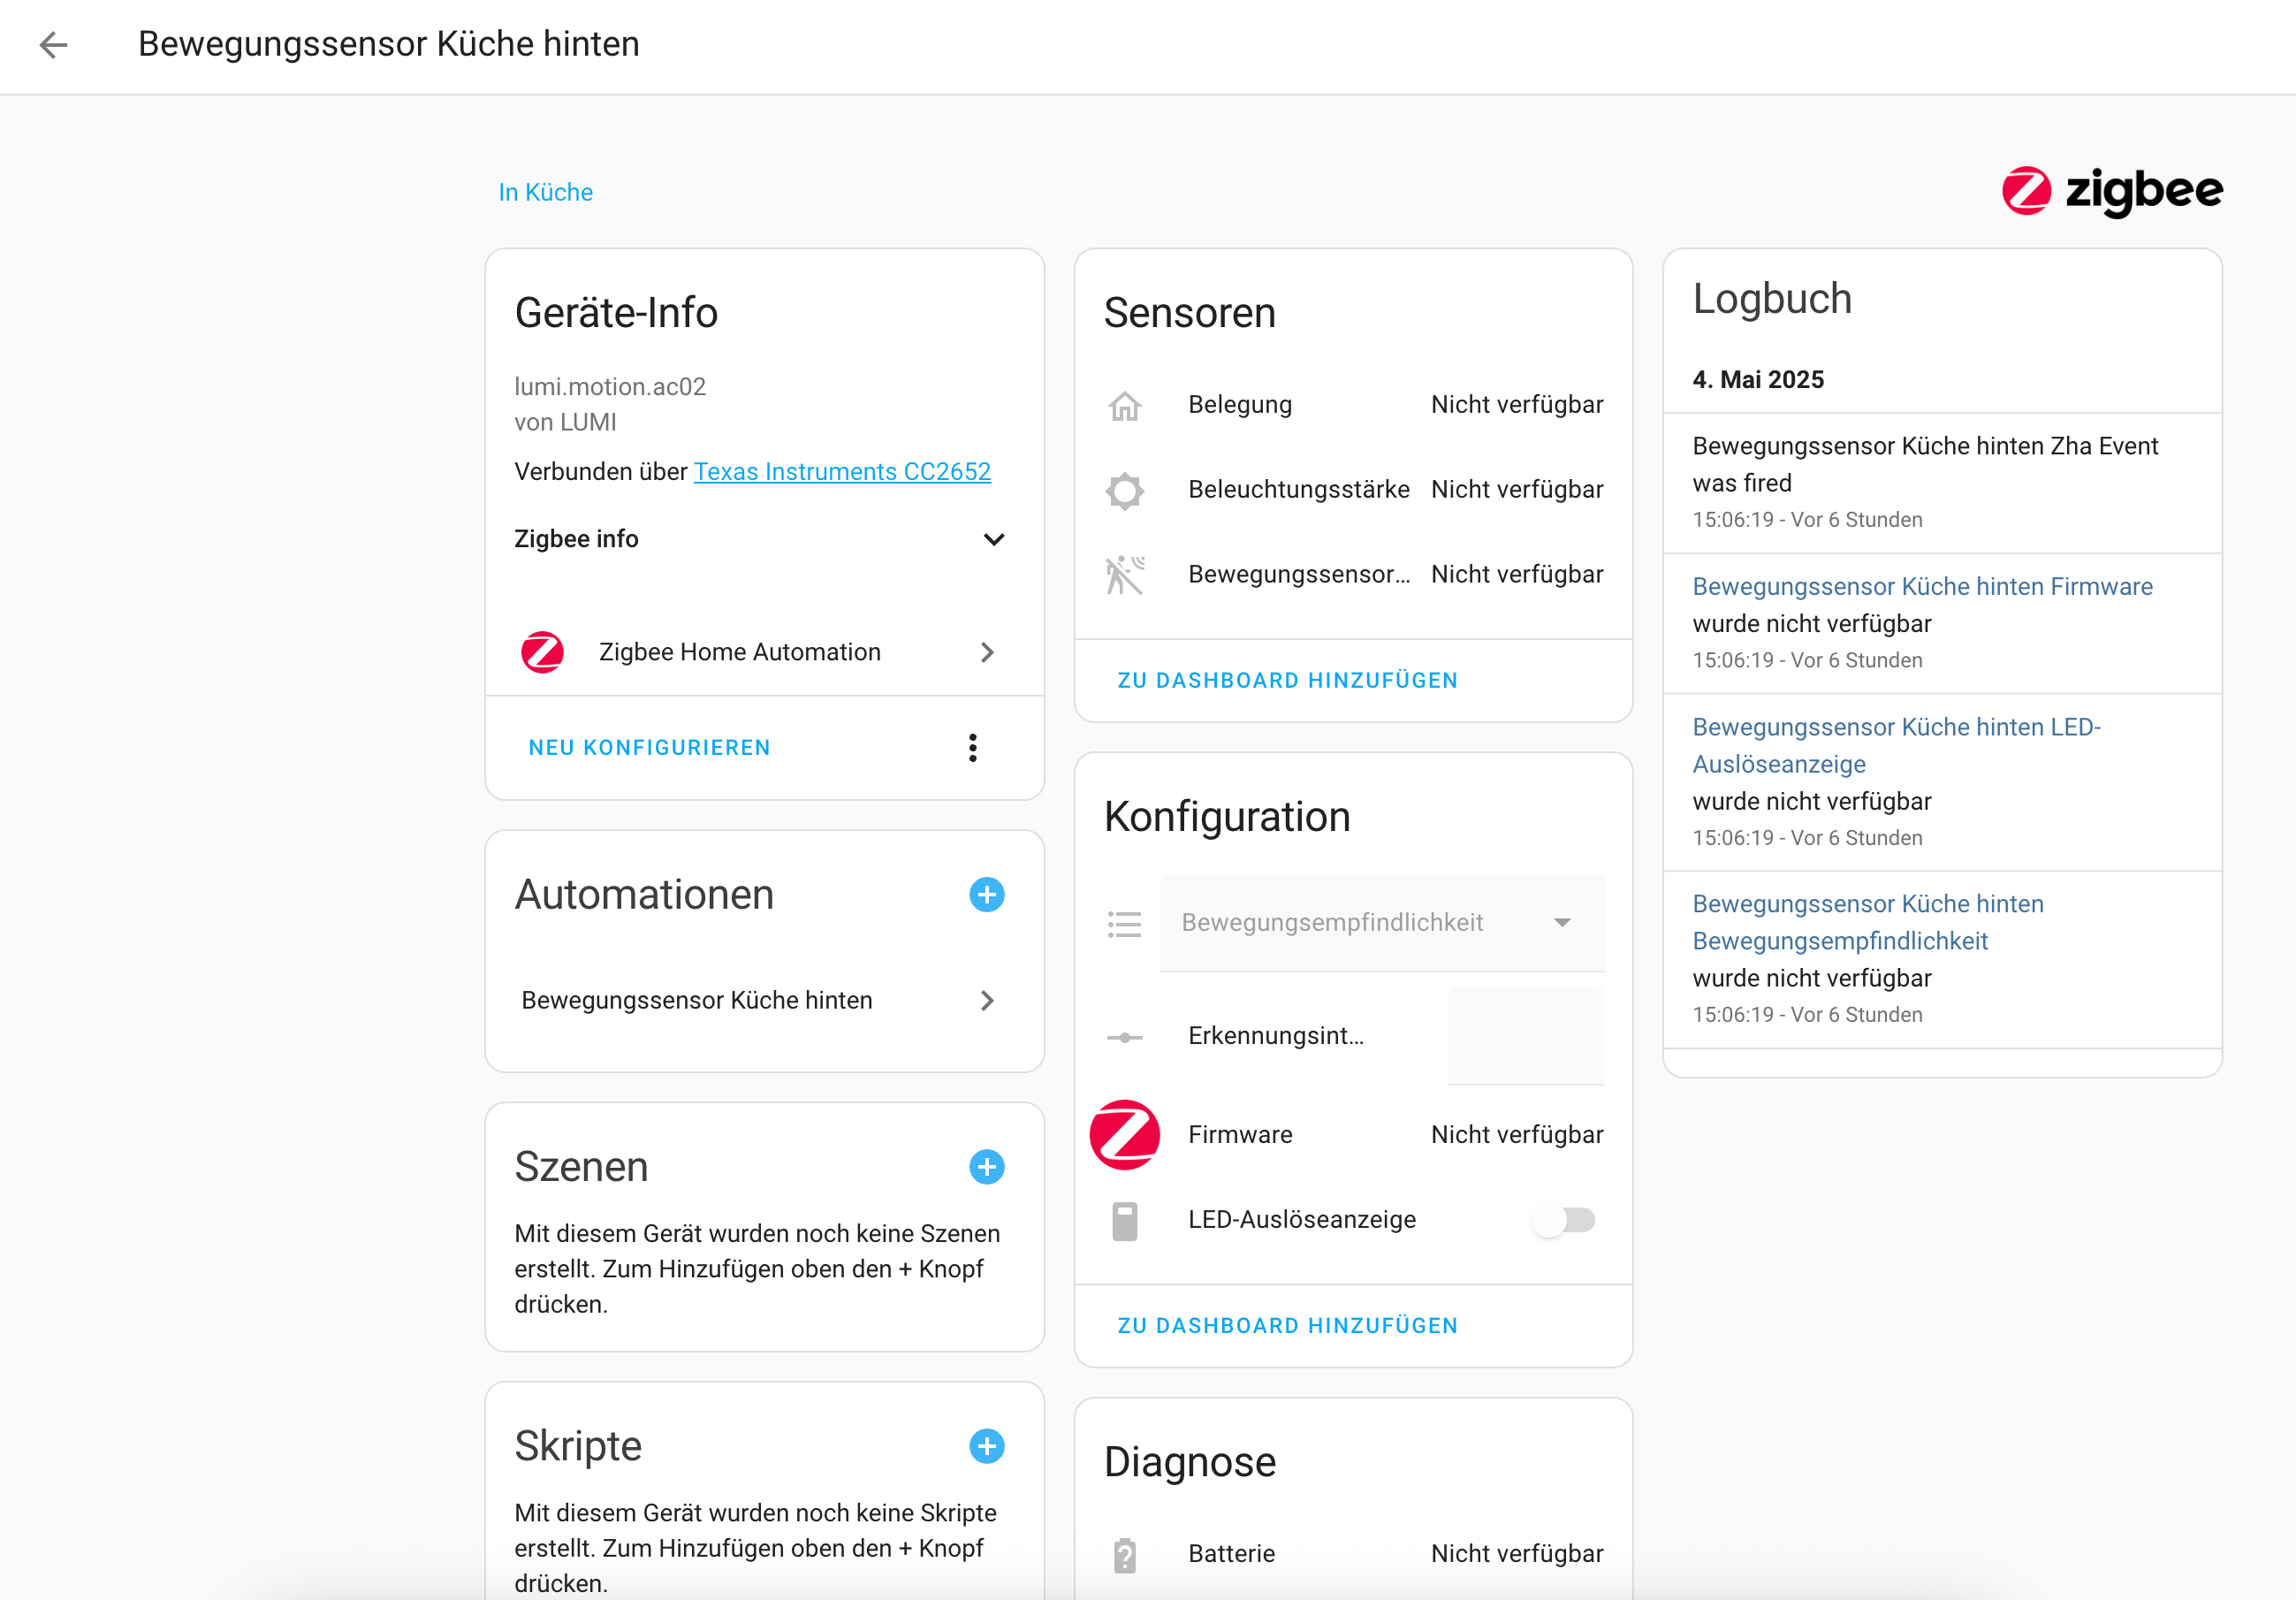Click the Texas Instruments CC2652 link

[x=842, y=471]
